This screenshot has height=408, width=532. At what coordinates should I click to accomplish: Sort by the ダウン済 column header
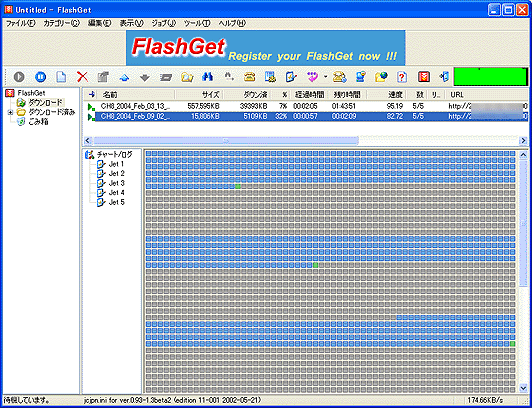tap(247, 94)
